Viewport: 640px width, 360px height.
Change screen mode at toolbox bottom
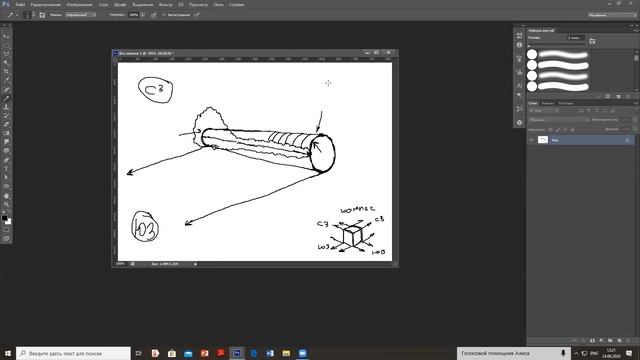(x=6, y=238)
